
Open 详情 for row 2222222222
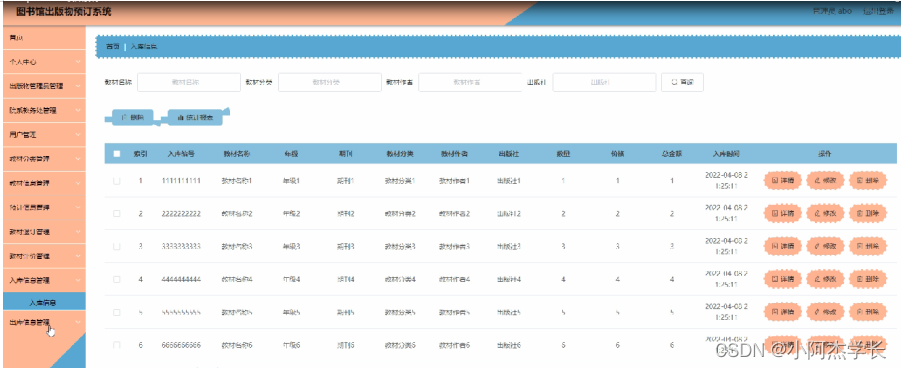(x=783, y=214)
